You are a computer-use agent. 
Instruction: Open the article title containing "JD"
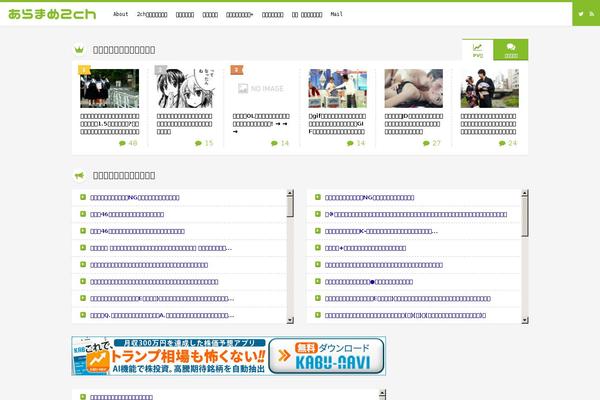[414, 124]
